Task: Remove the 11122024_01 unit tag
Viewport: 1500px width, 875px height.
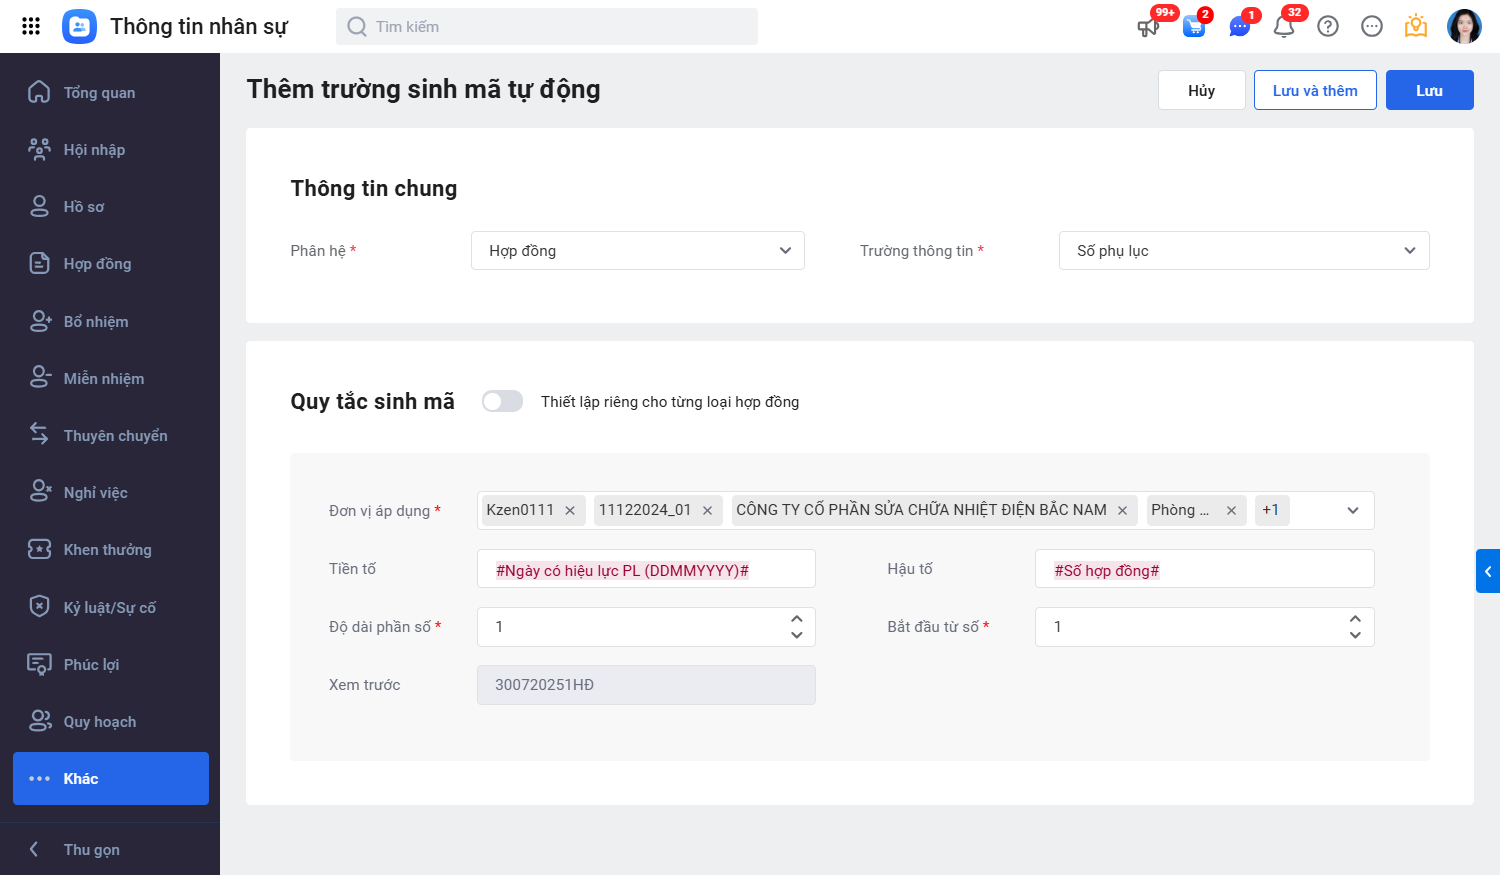Action: tap(707, 511)
